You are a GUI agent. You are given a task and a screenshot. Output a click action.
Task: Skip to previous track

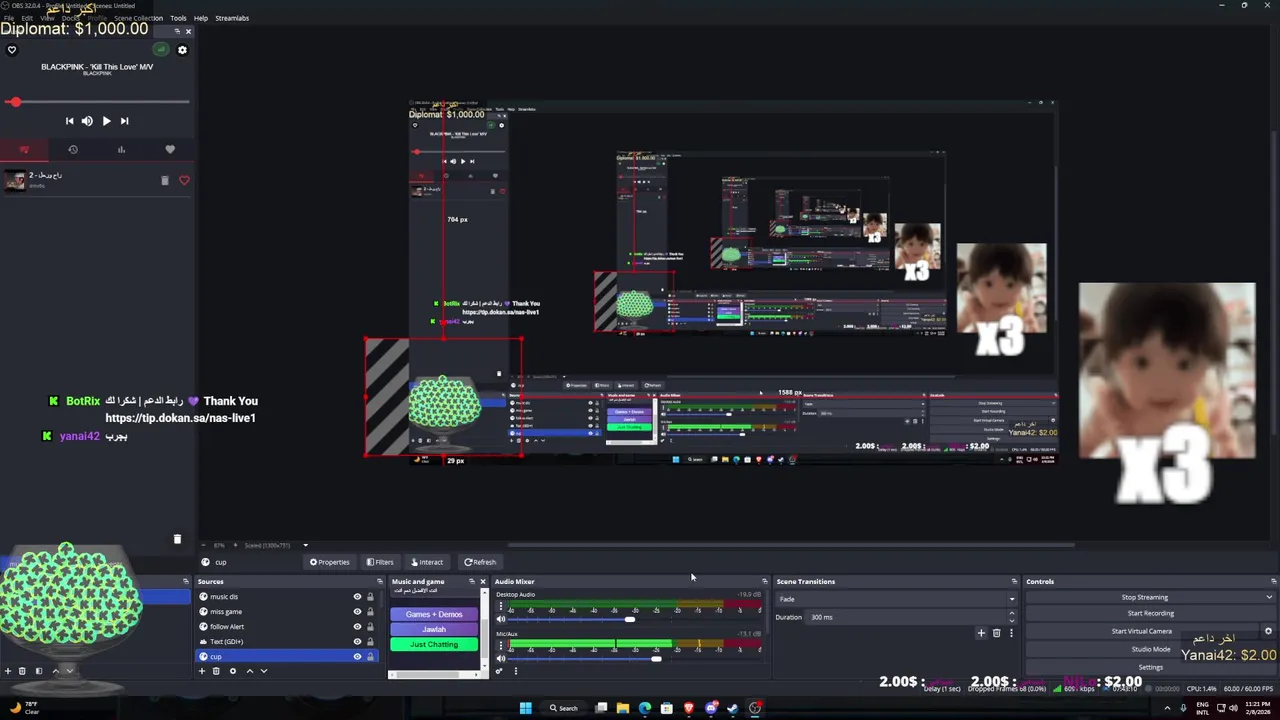click(x=69, y=121)
